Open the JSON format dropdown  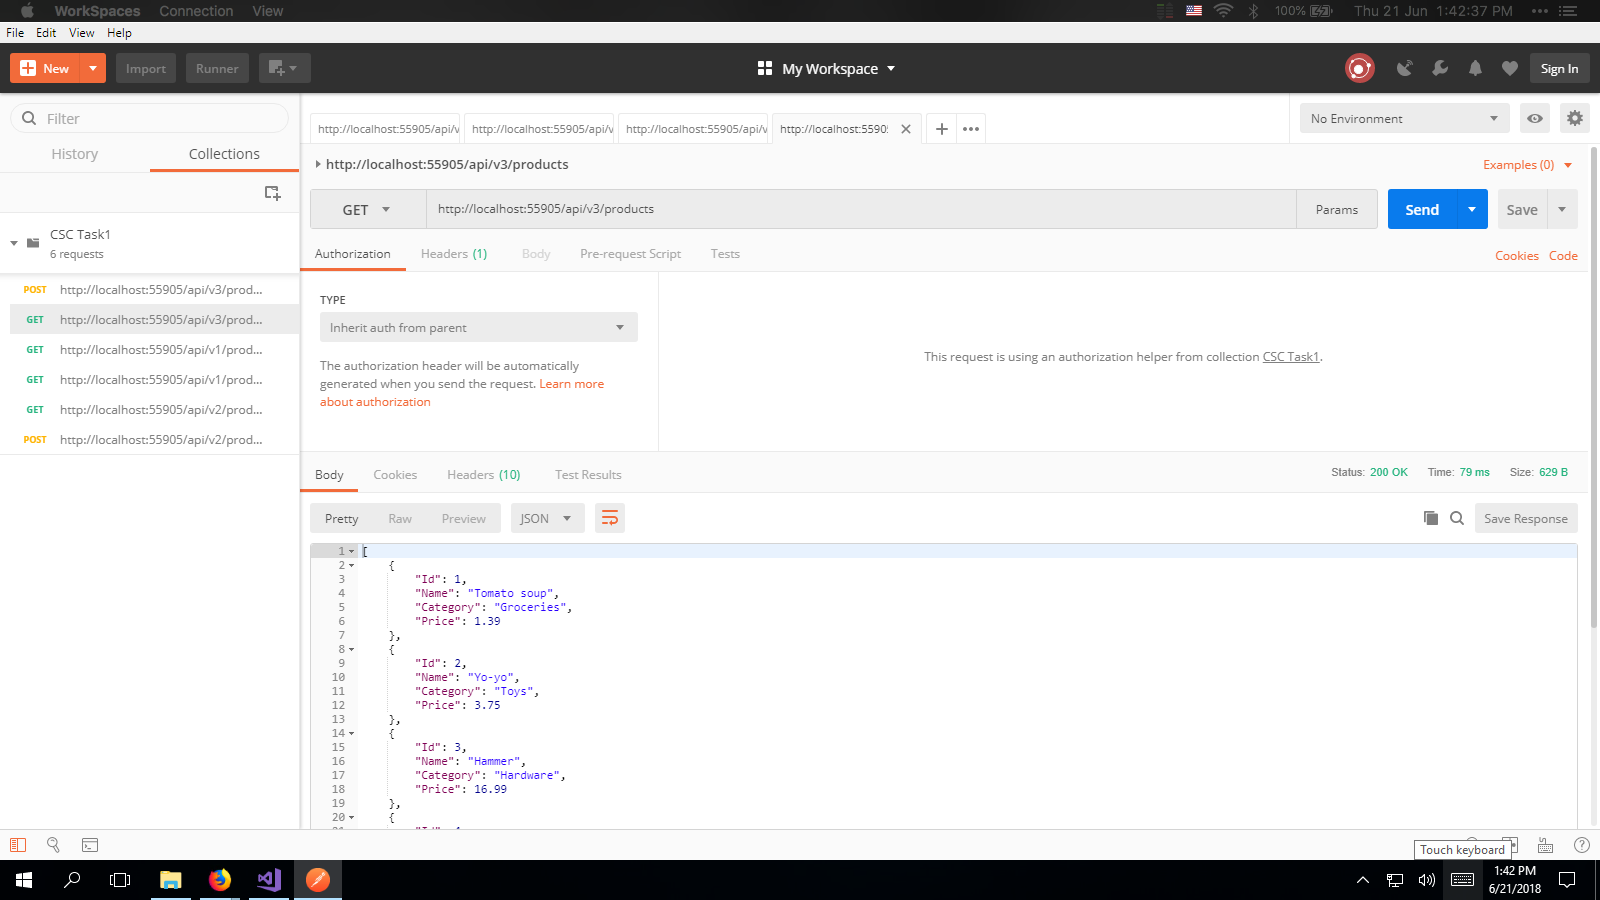pos(546,518)
